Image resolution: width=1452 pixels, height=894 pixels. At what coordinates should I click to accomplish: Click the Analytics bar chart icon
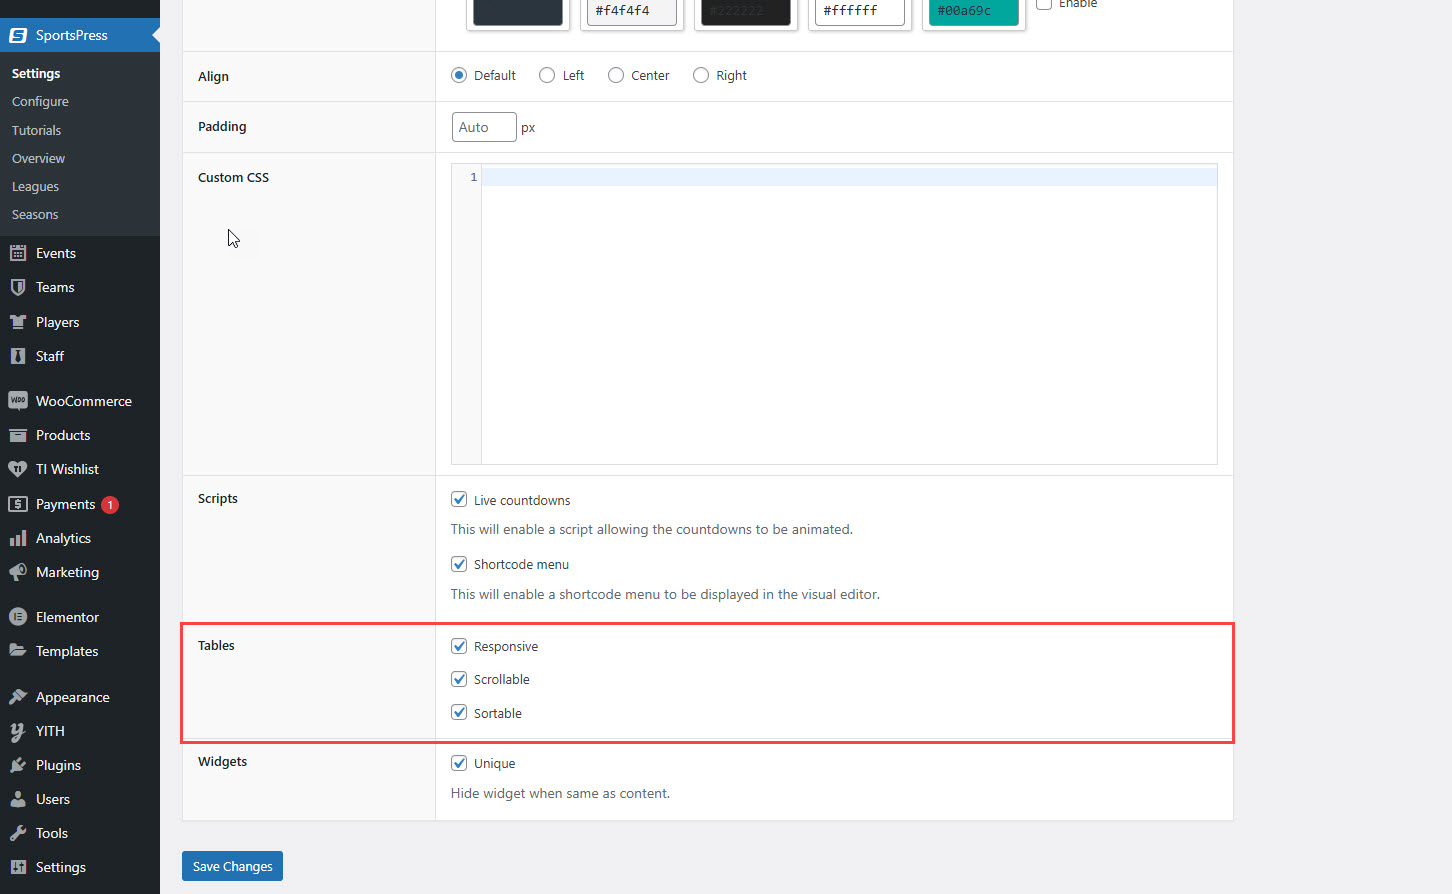[x=18, y=538]
